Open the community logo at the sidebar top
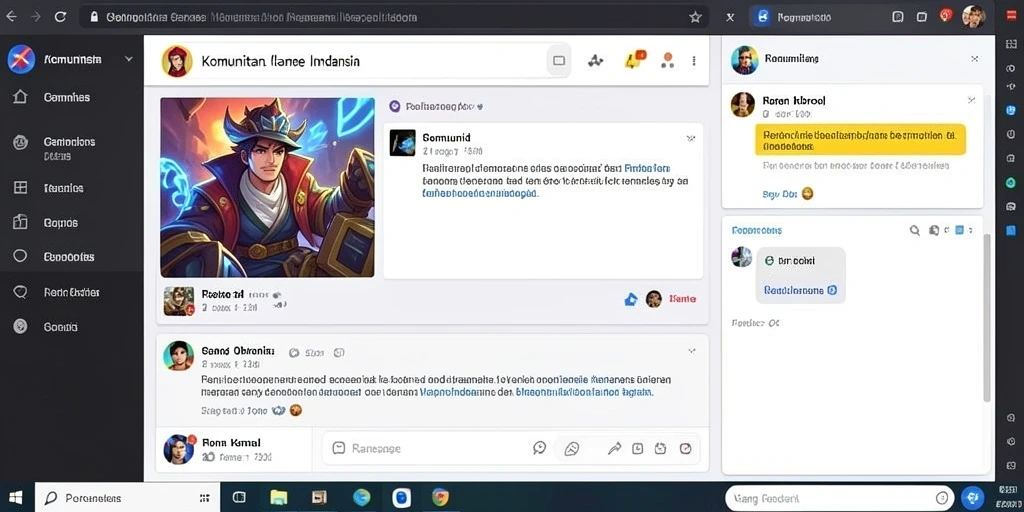 (21, 59)
